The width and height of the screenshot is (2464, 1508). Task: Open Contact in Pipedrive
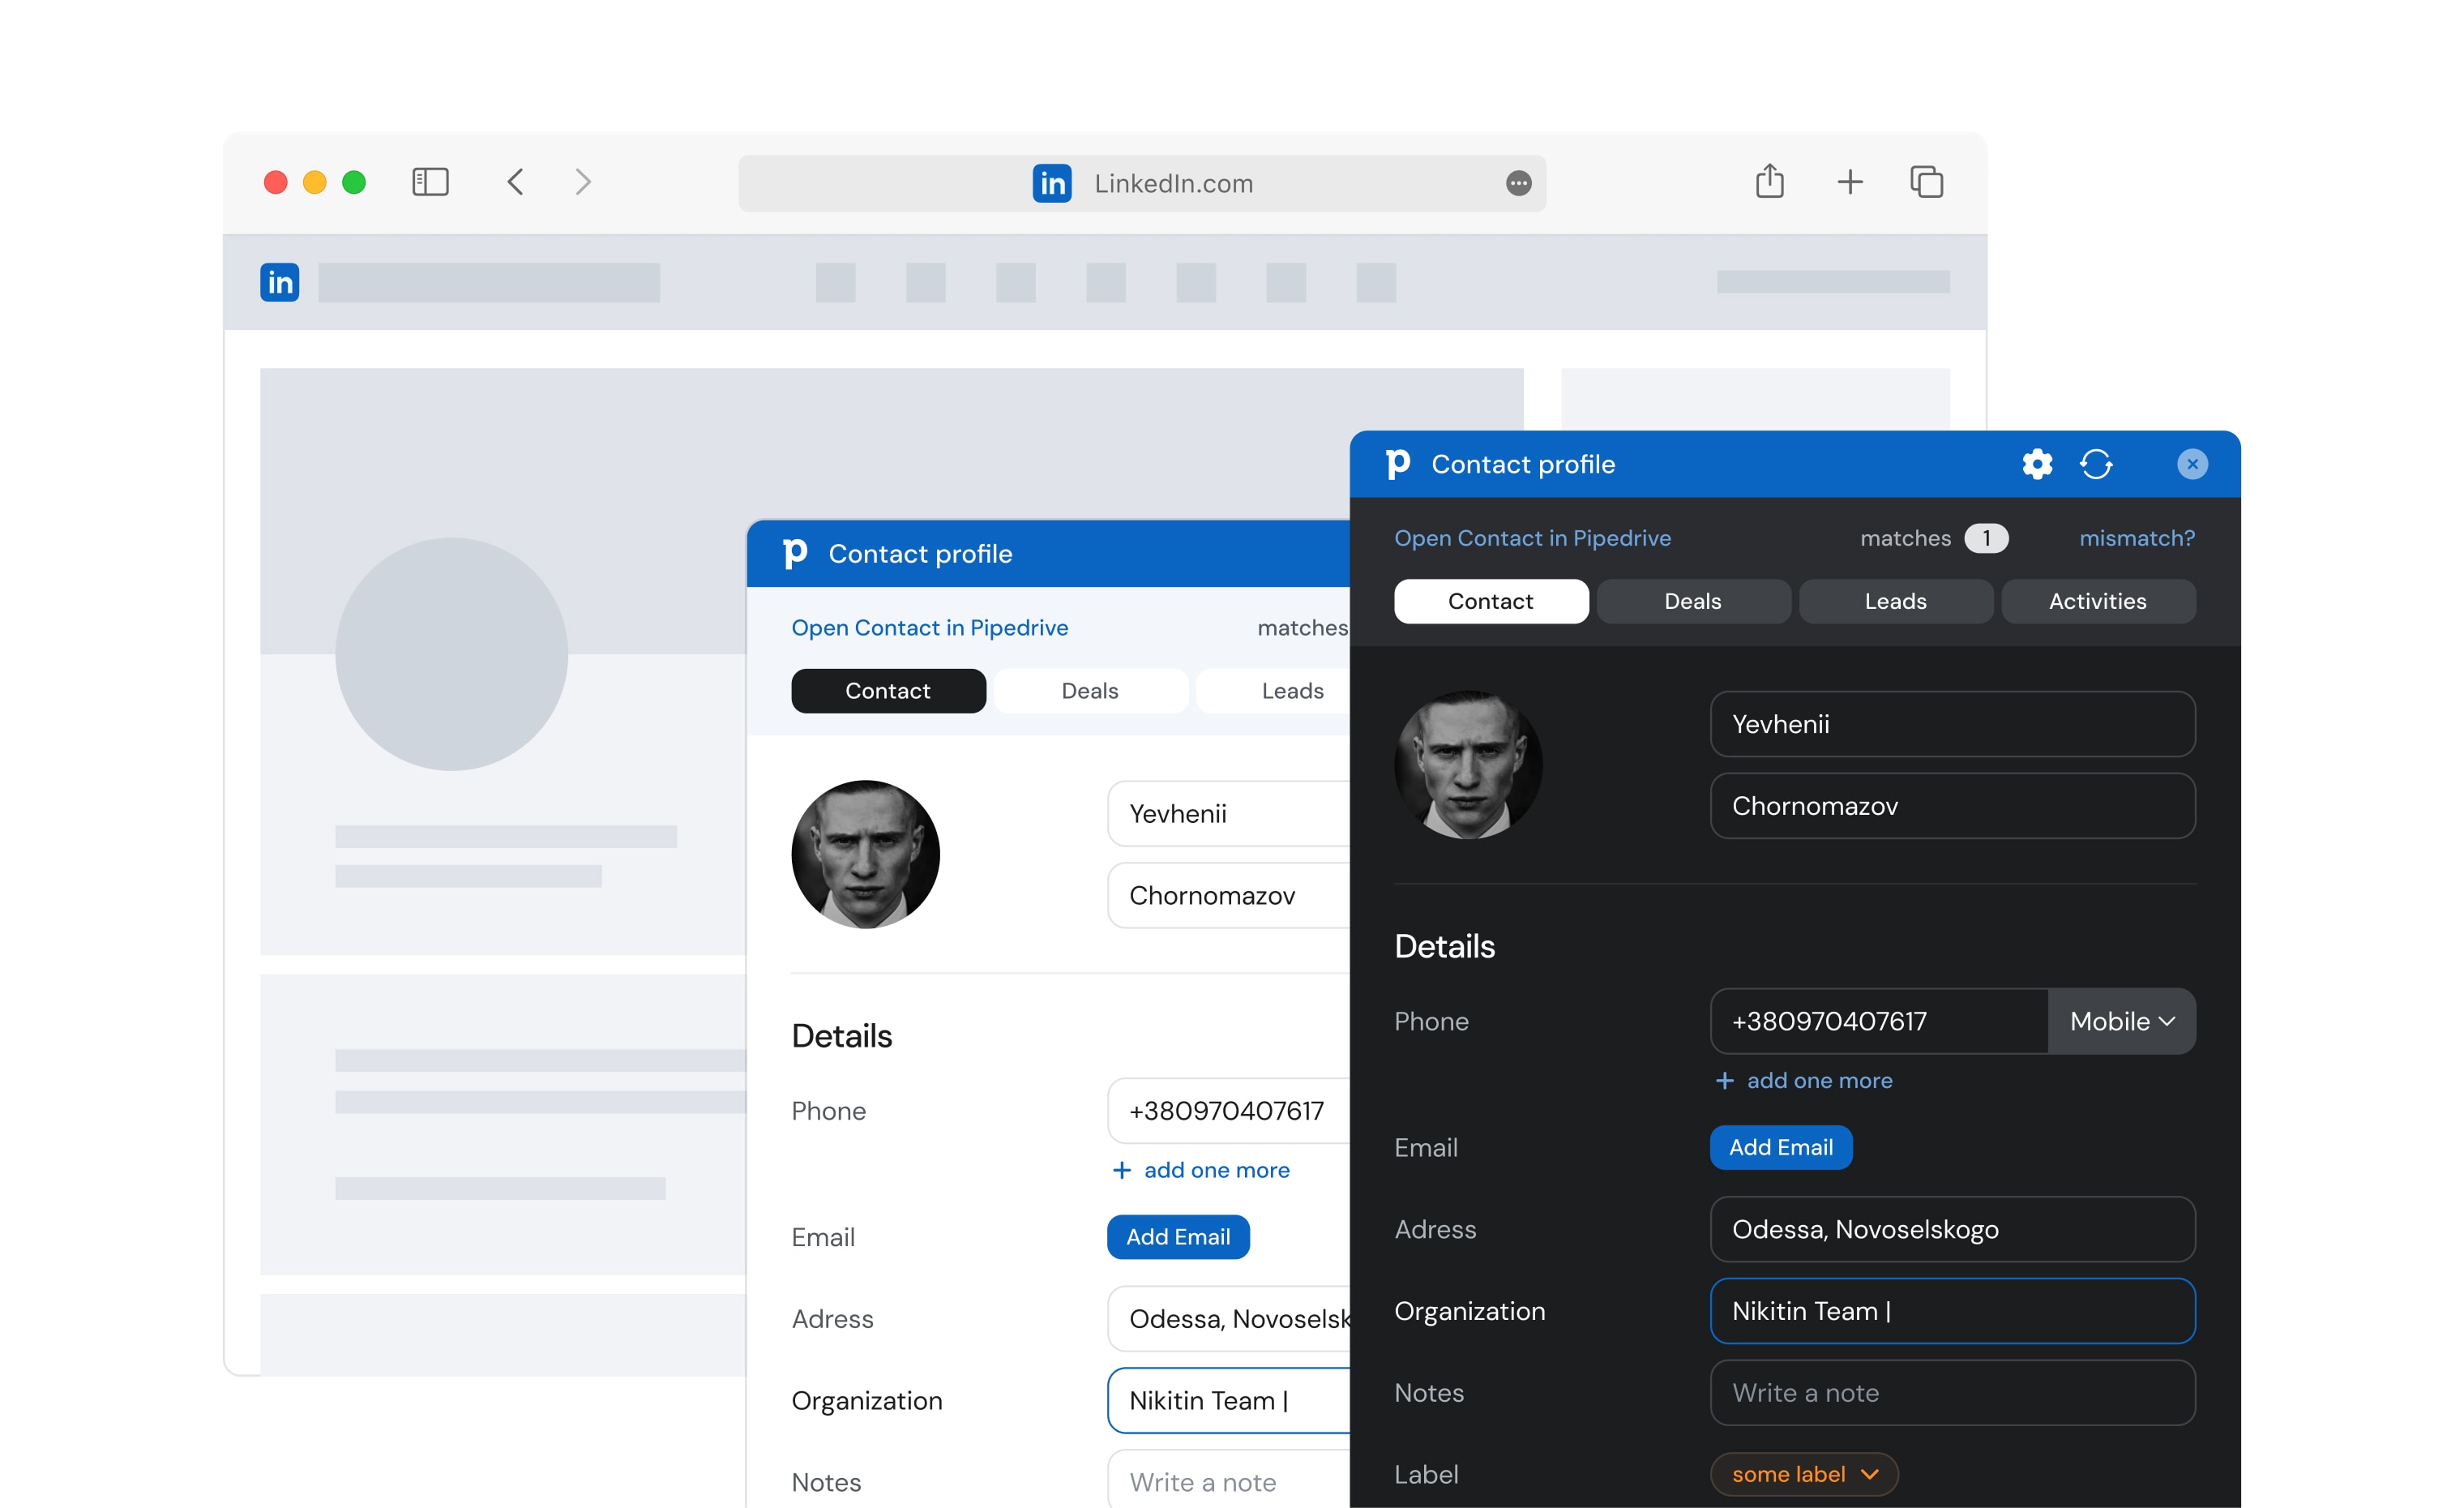point(1532,538)
